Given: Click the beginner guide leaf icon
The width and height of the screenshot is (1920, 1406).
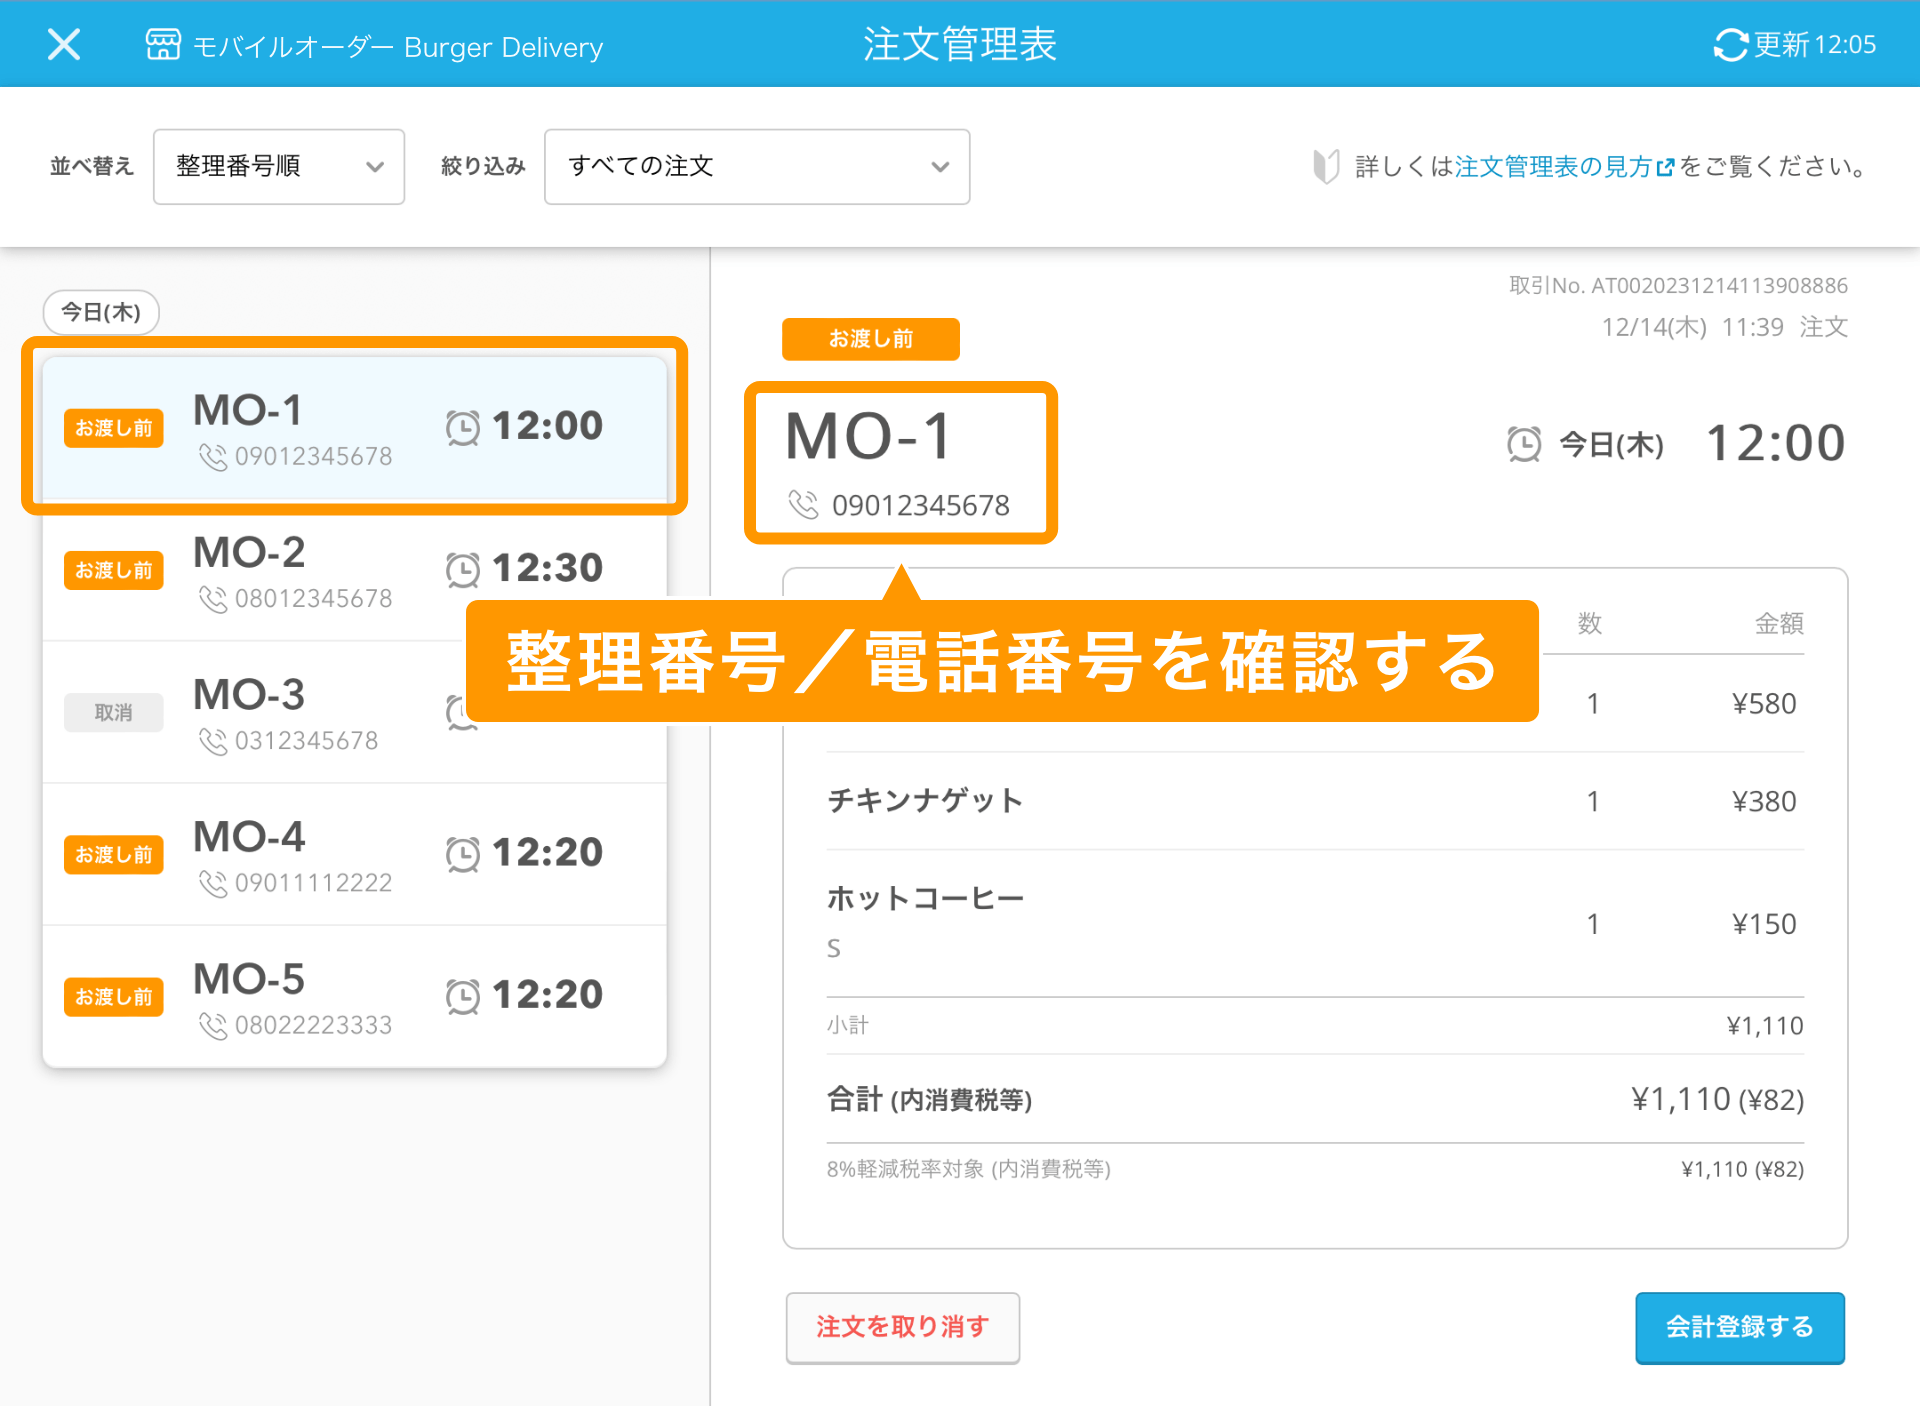Looking at the screenshot, I should pyautogui.click(x=1326, y=166).
